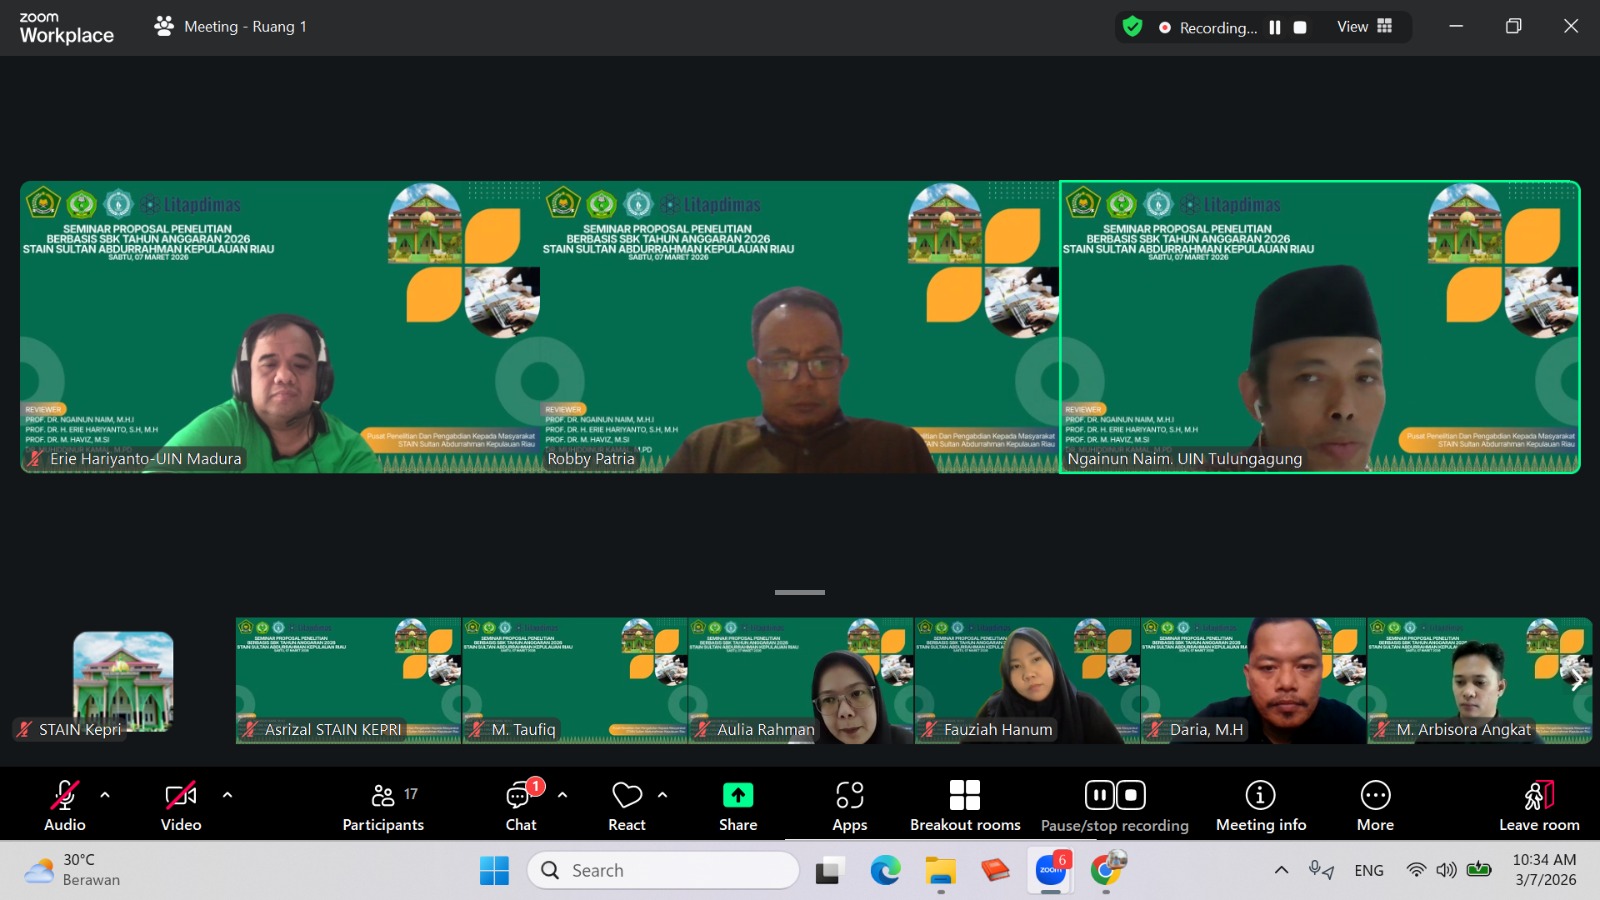The width and height of the screenshot is (1600, 900).
Task: Click the green encryption shield icon
Action: (x=1132, y=27)
